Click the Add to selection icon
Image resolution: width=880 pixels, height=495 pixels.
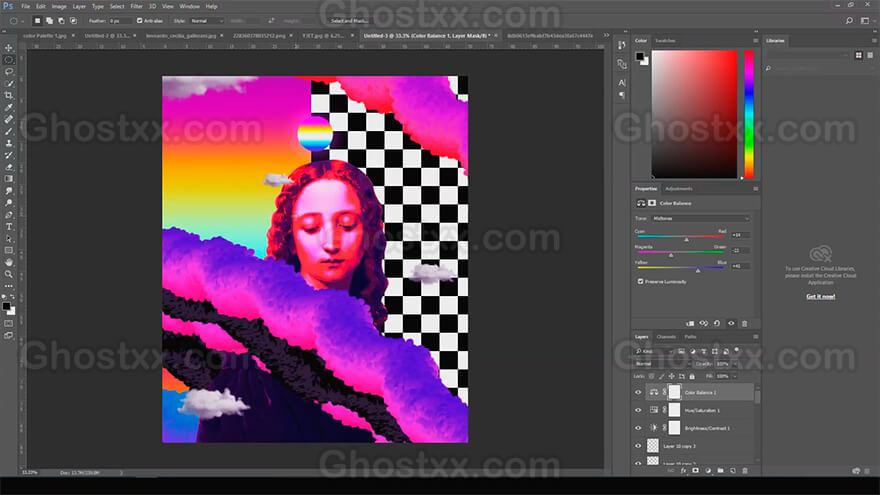tap(49, 21)
